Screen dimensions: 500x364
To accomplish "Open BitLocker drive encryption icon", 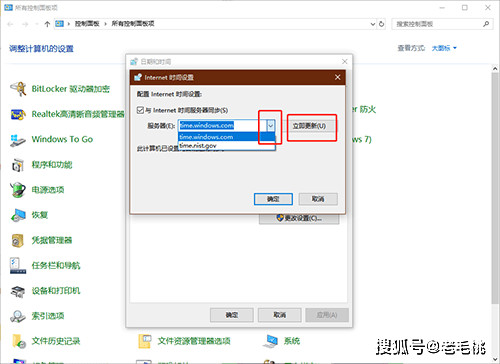I will (18, 89).
